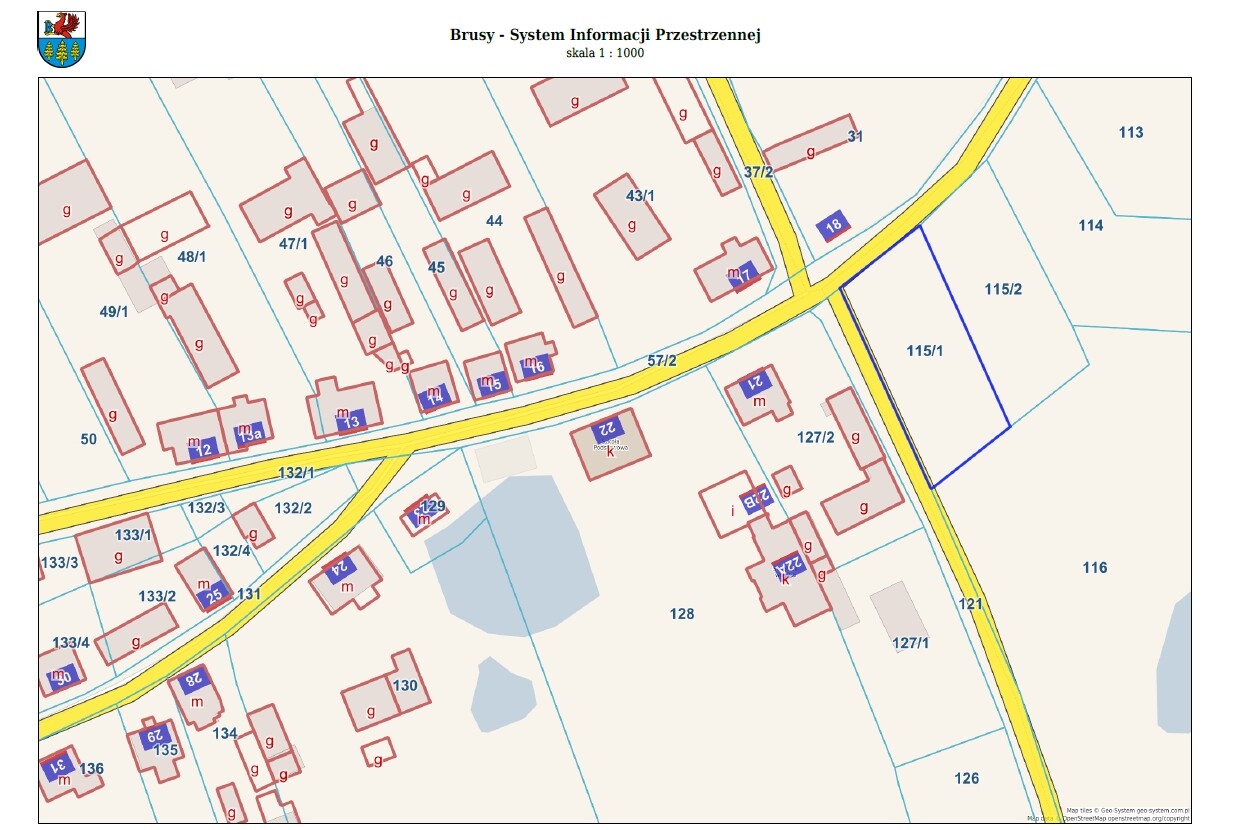1234x830 pixels.
Task: Select the blue address marker 29
Action: 156,737
